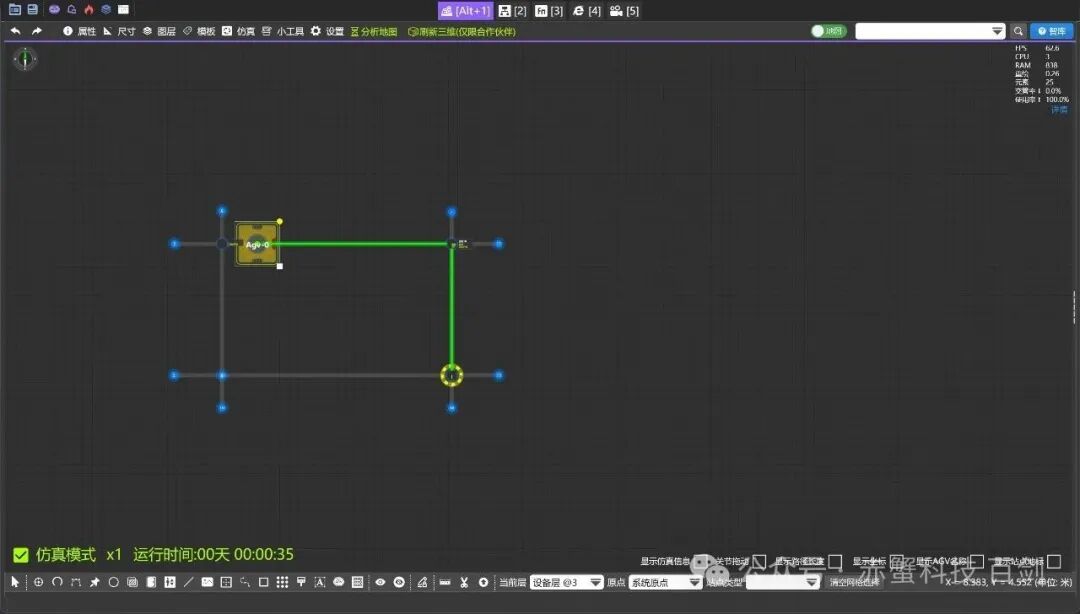Enable the 显示AGV名称 checkbox
Viewport: 1080px width, 614px height.
click(x=977, y=562)
